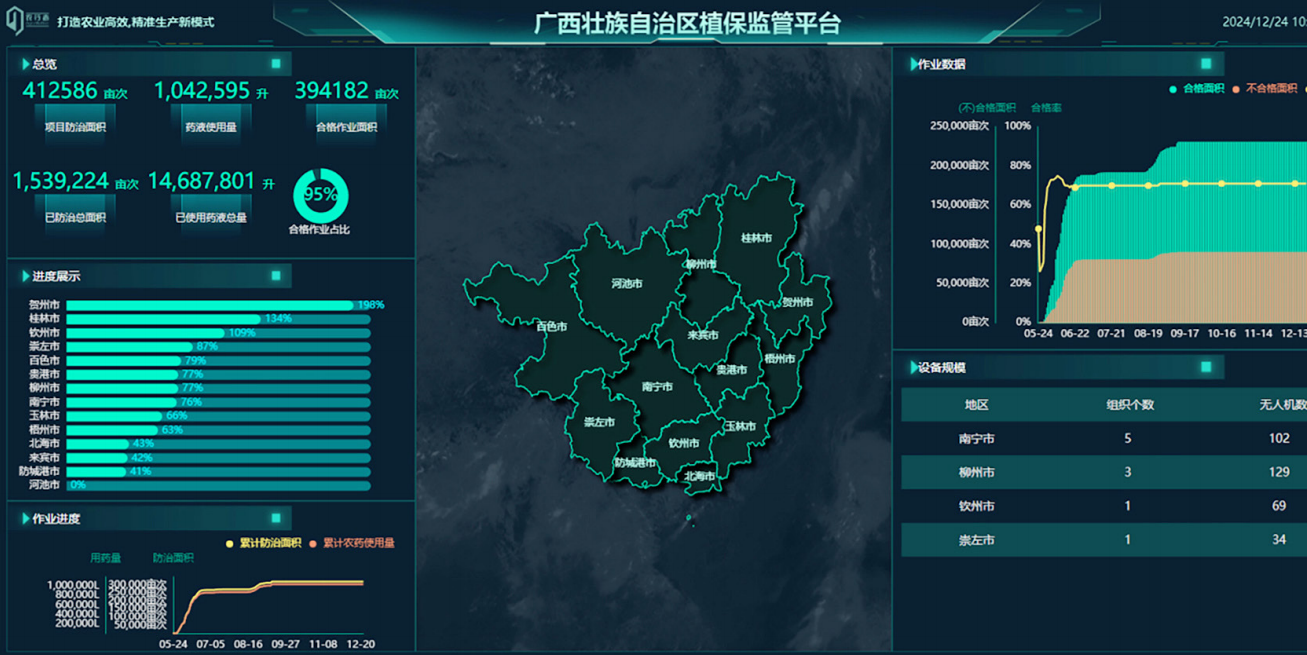This screenshot has height=655, width=1307.
Task: Click the 贺州市 198% progress bar
Action: (x=210, y=305)
